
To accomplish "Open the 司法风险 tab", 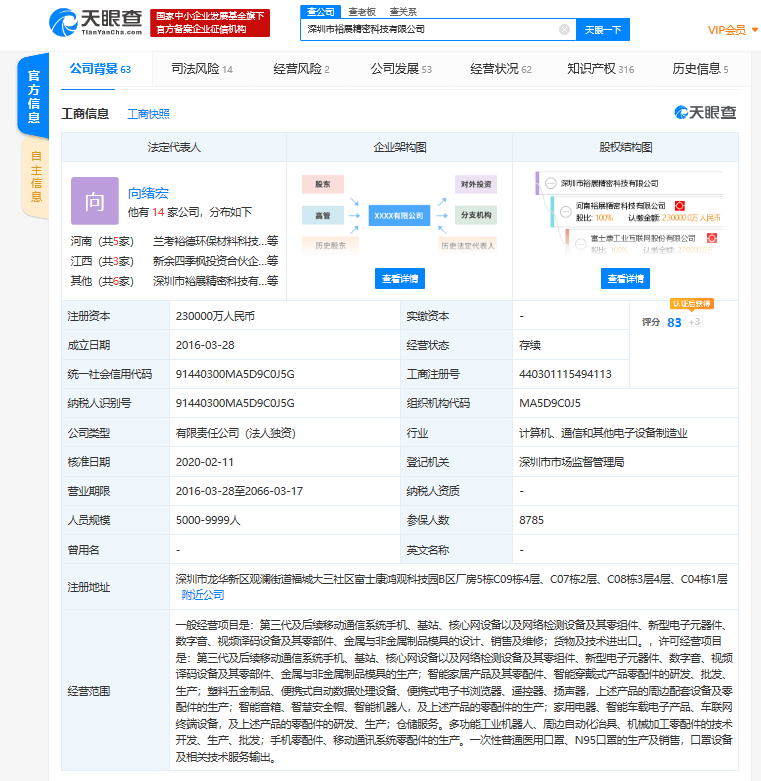I will tap(202, 69).
